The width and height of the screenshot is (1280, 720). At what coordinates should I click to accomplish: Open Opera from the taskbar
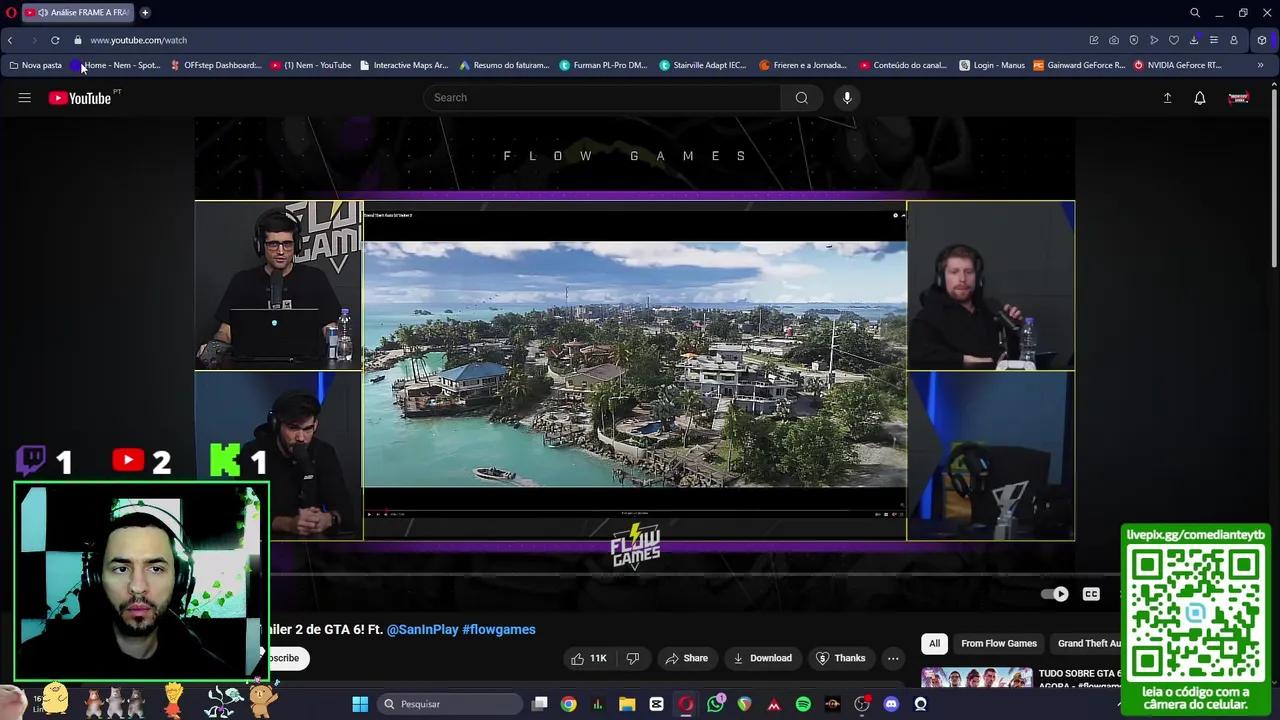click(x=686, y=704)
